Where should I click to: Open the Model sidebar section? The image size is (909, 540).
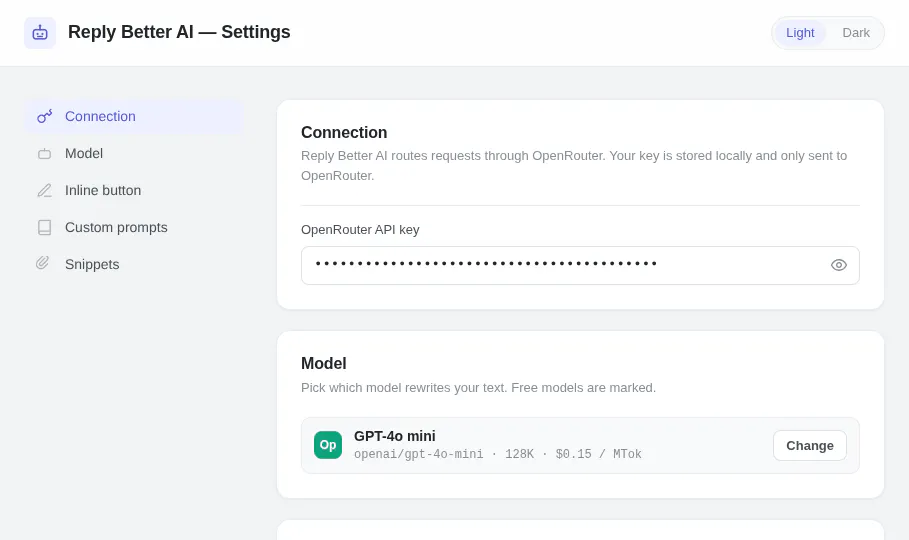pyautogui.click(x=134, y=154)
